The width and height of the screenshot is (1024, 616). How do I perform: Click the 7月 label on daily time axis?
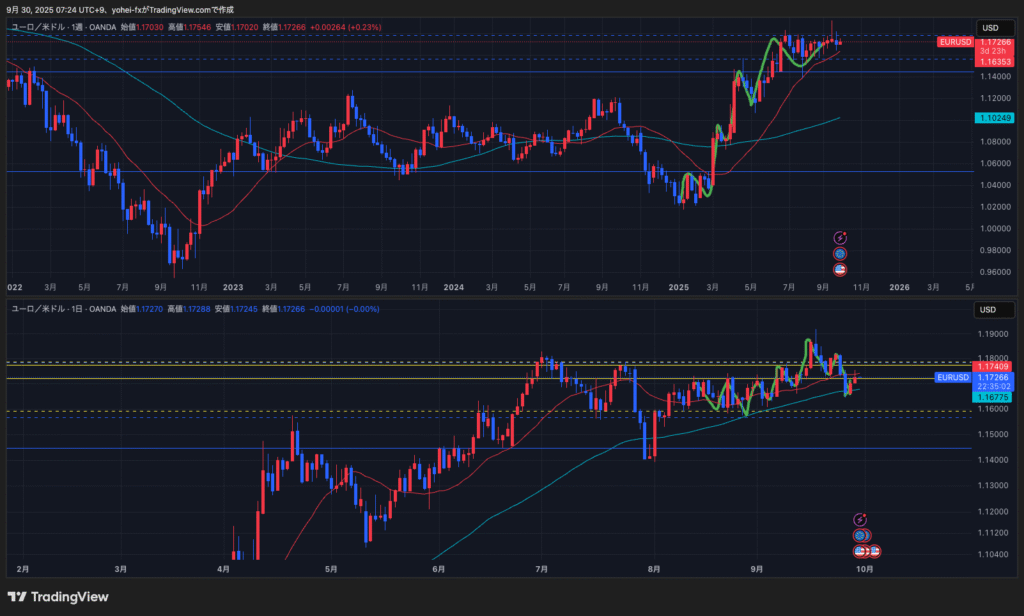click(542, 568)
